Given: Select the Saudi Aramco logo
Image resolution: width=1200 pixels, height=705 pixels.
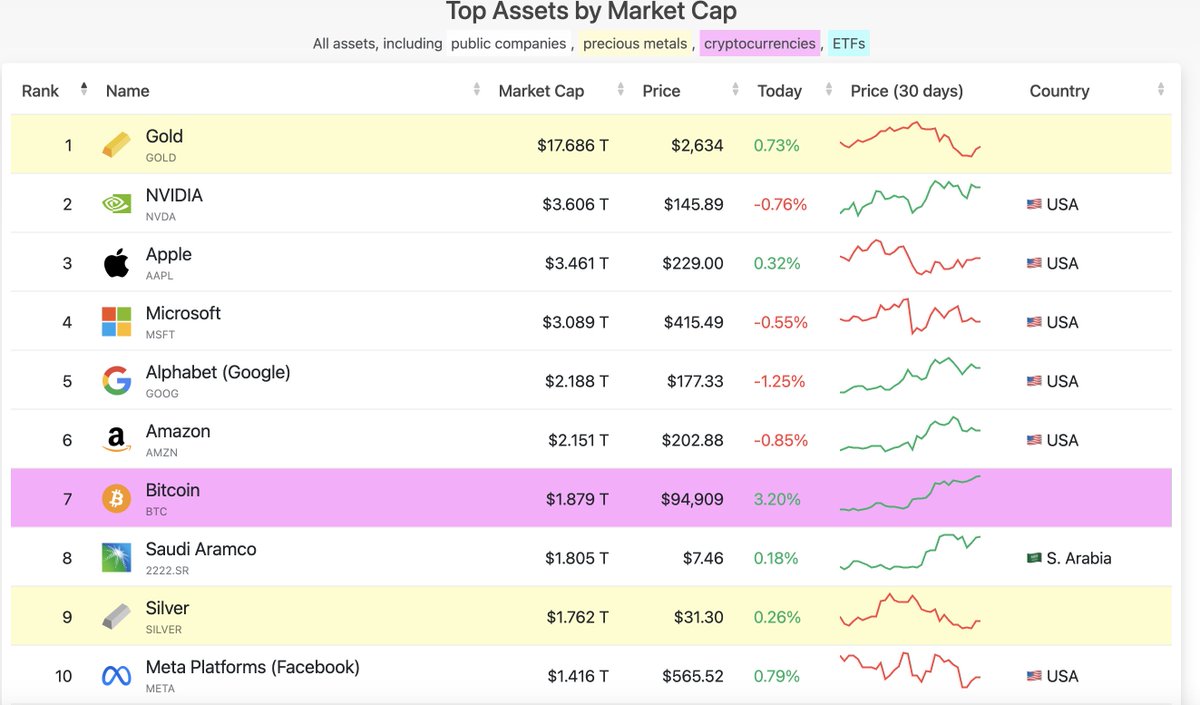Looking at the screenshot, I should pos(116,557).
